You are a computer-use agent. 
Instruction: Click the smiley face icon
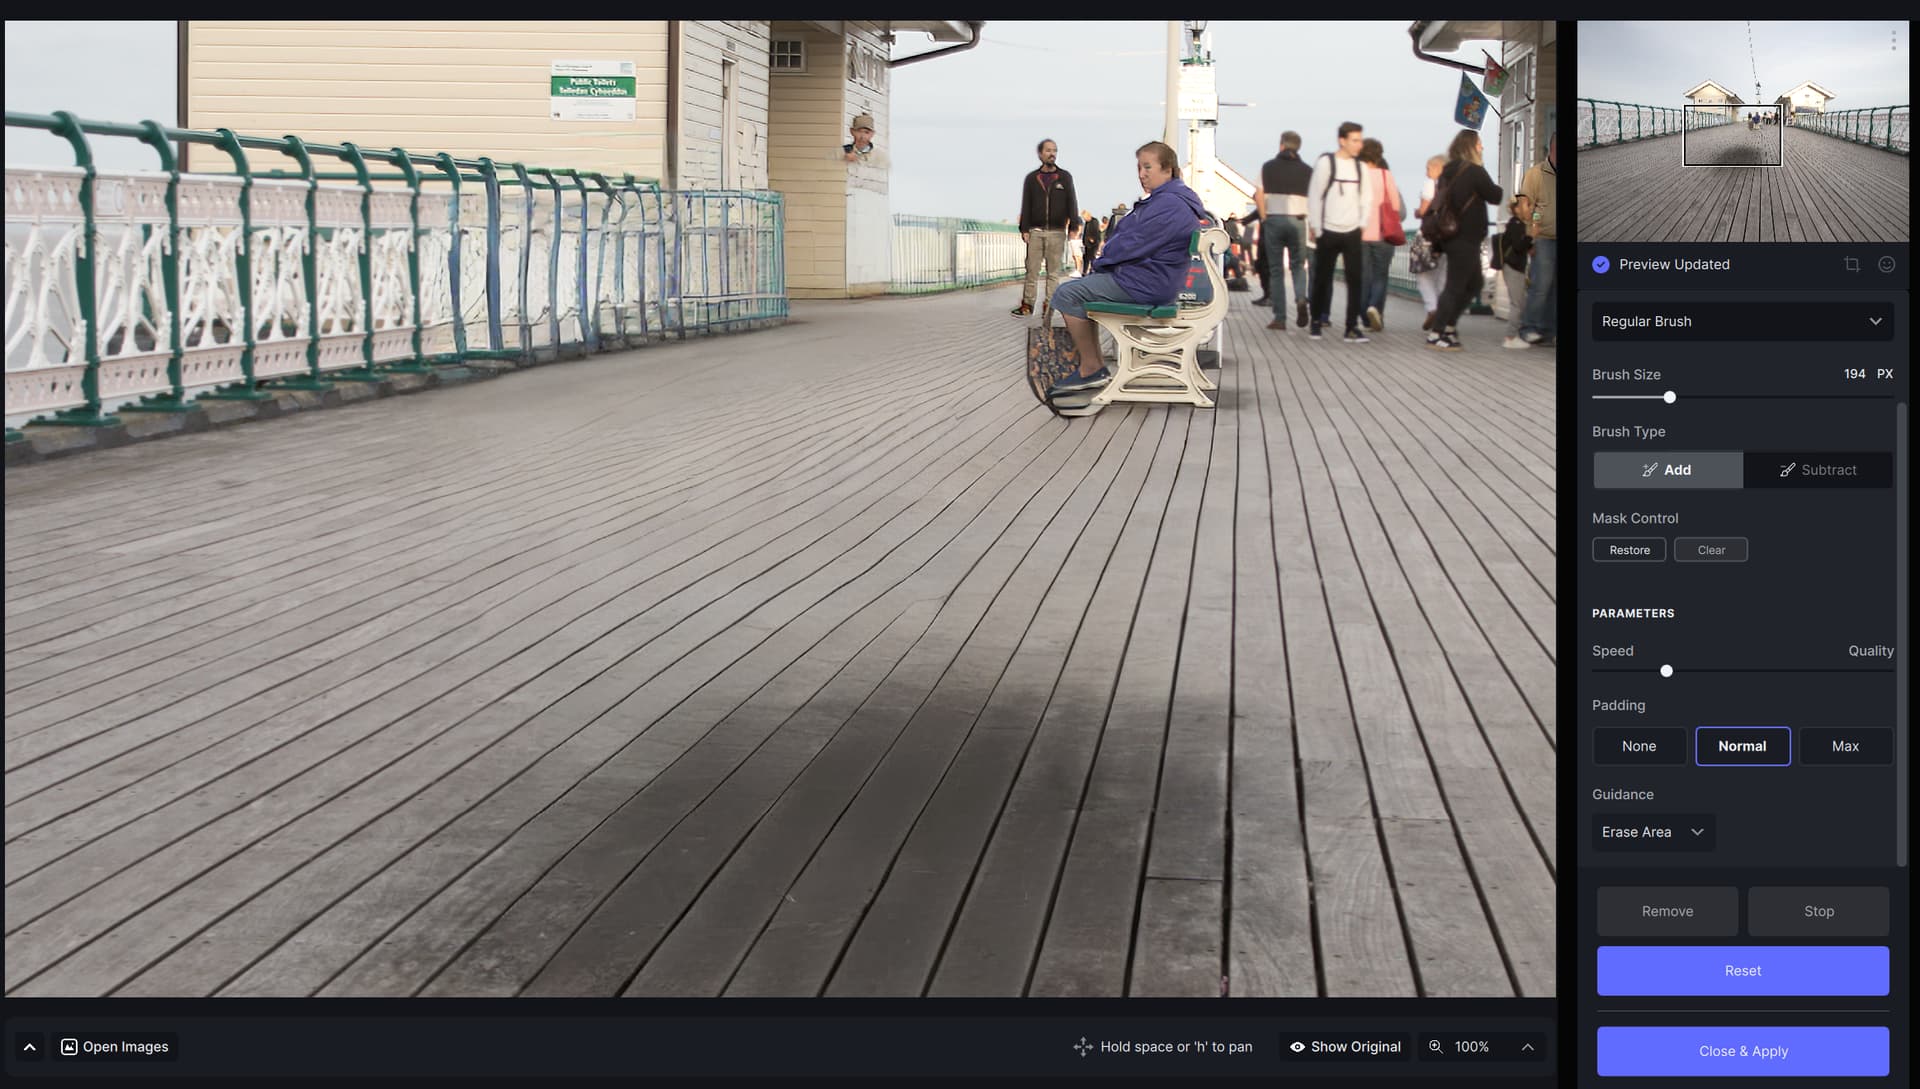click(1886, 265)
